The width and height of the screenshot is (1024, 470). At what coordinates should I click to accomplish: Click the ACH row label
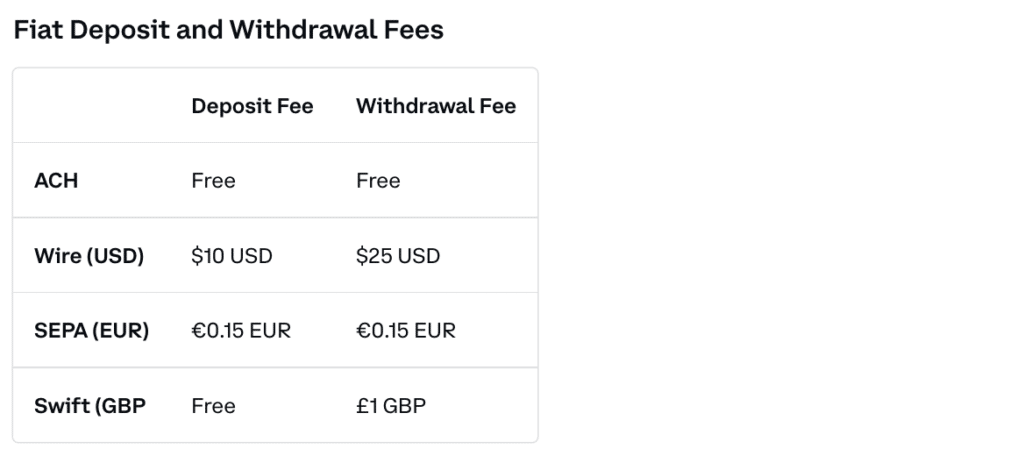56,181
